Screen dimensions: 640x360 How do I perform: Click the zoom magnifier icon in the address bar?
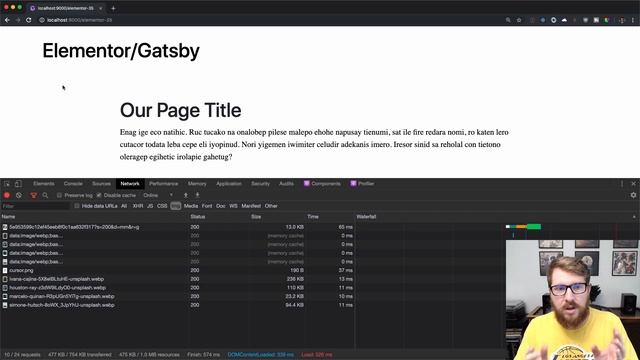508,20
